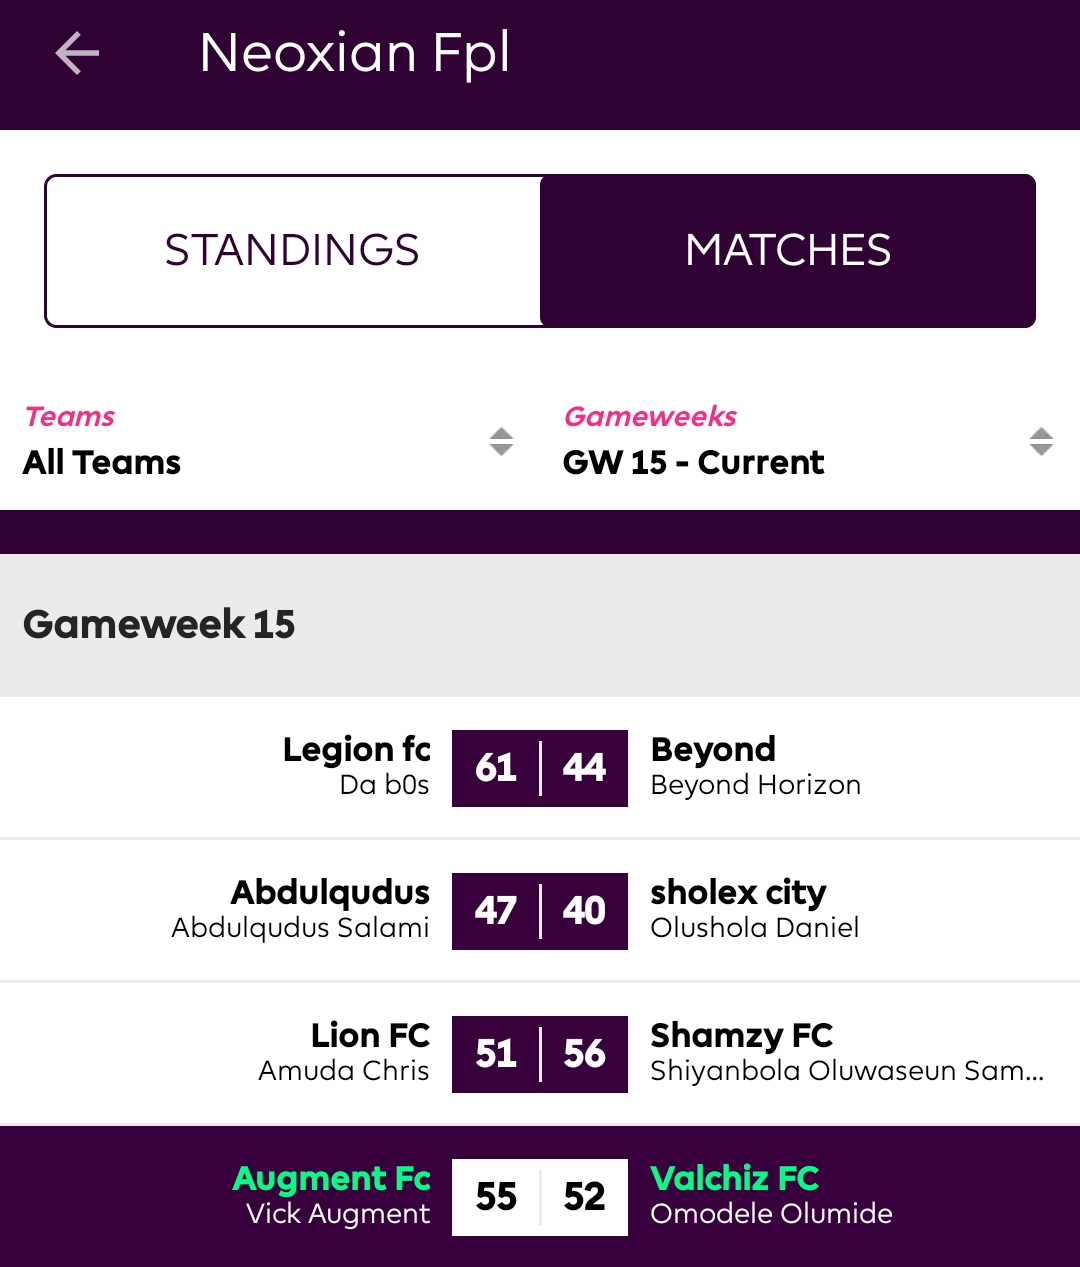Click the Gameweeks dropdown arrows icon
Viewport: 1080px width, 1267px height.
[x=1041, y=441]
